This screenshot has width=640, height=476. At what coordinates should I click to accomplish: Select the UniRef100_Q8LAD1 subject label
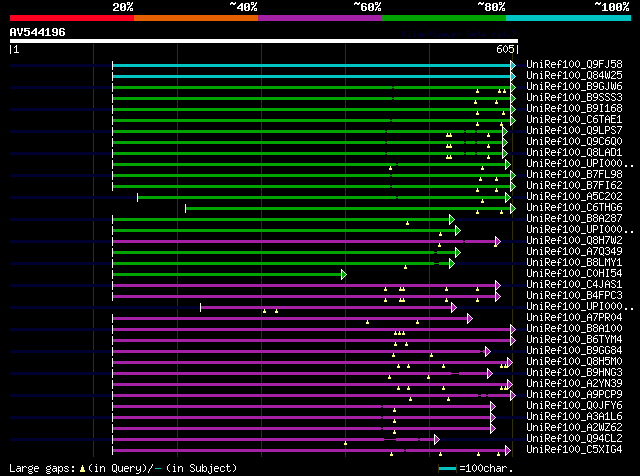coord(574,153)
